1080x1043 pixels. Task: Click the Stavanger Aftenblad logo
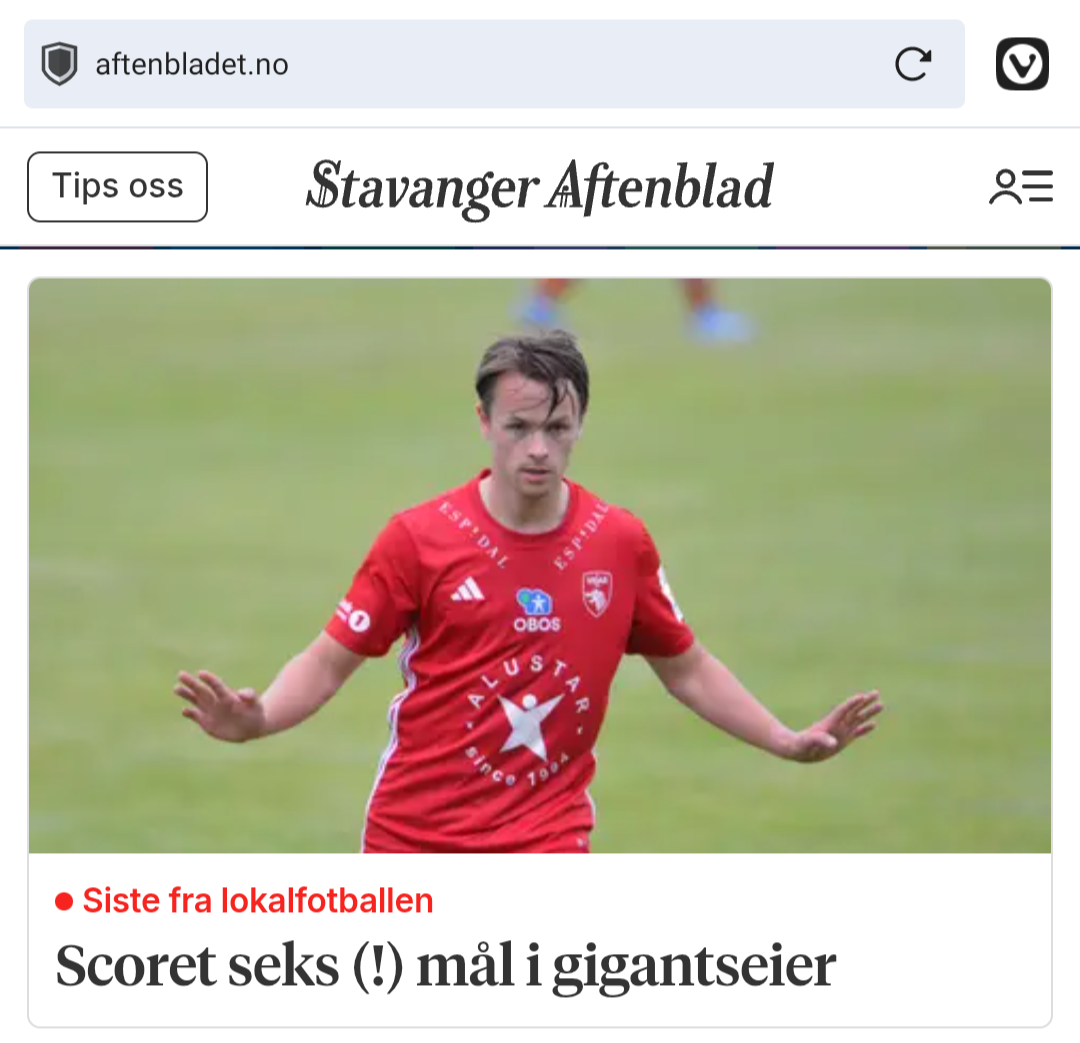[540, 187]
